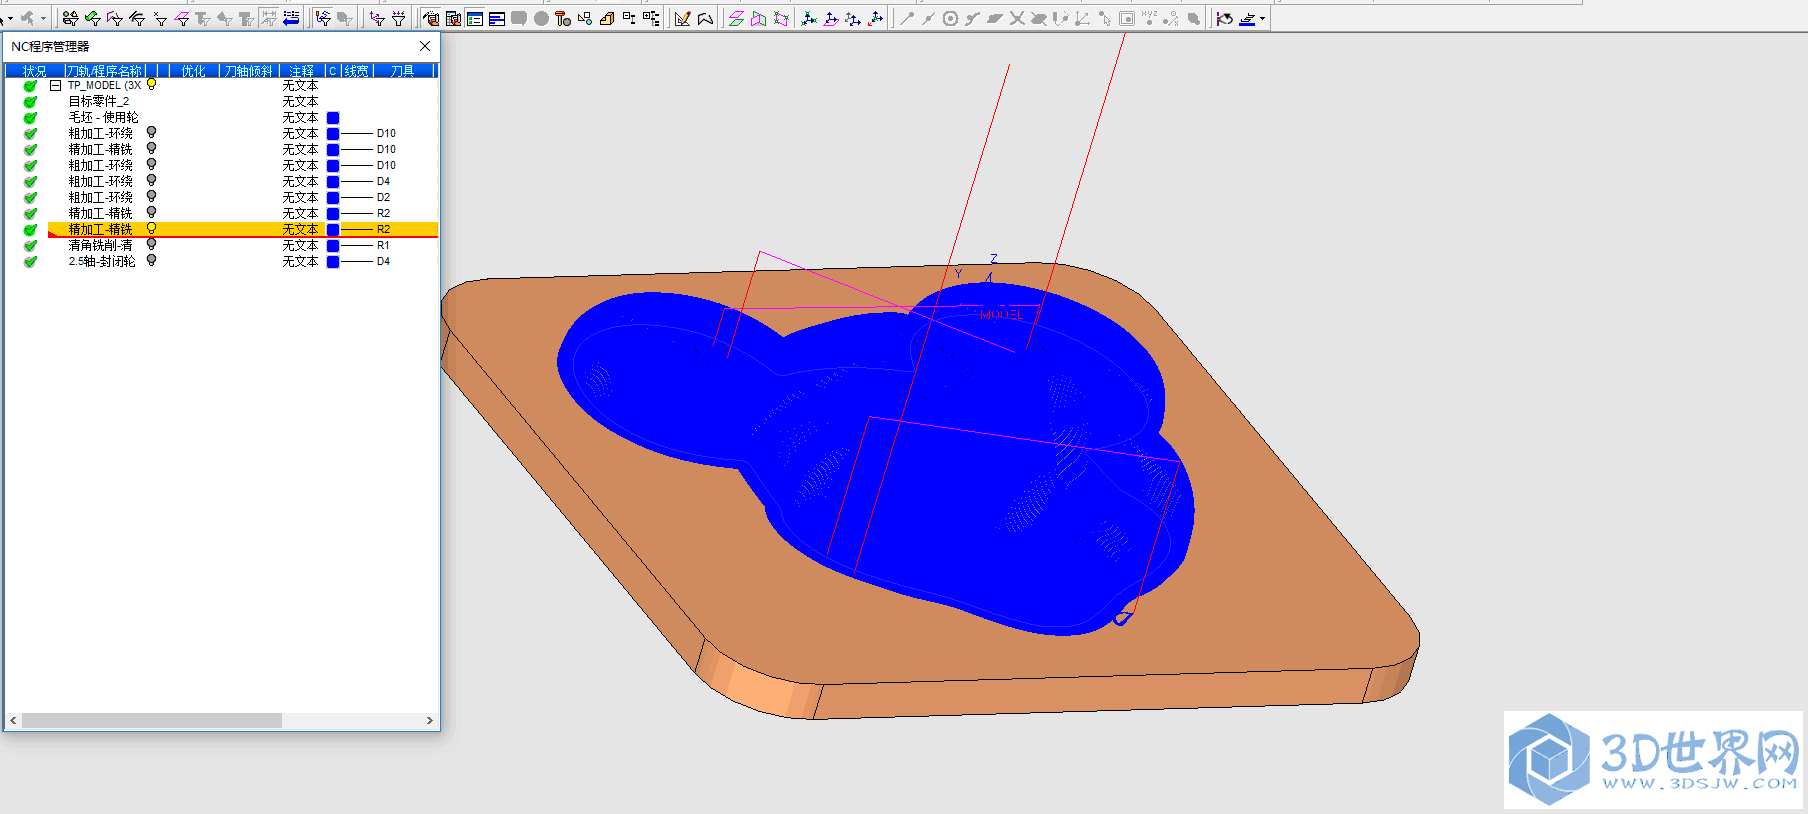Toggle the bulb on 清角铣削-清 row
Image resolution: width=1808 pixels, height=814 pixels.
[x=152, y=245]
